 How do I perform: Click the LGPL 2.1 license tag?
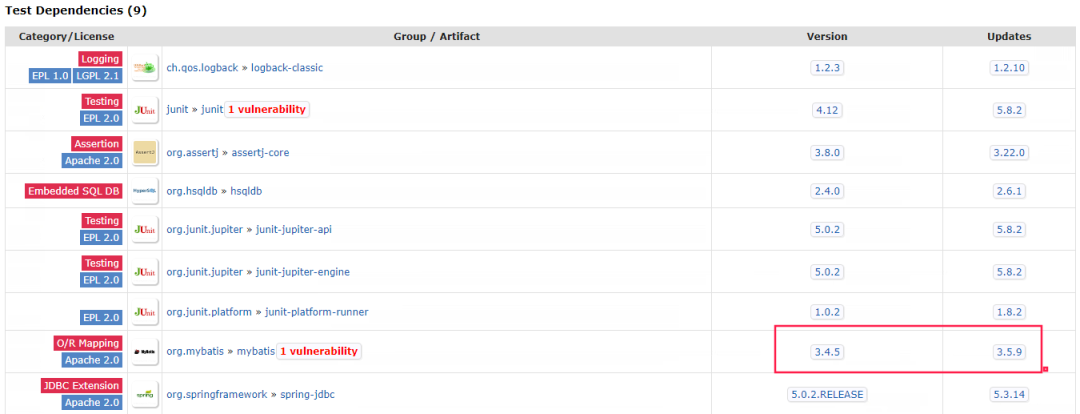coord(99,76)
